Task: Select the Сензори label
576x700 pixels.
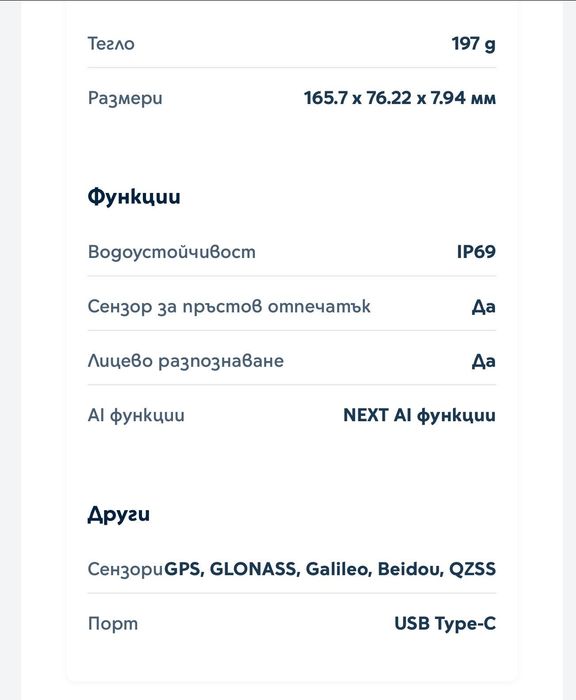Action: coord(125,570)
